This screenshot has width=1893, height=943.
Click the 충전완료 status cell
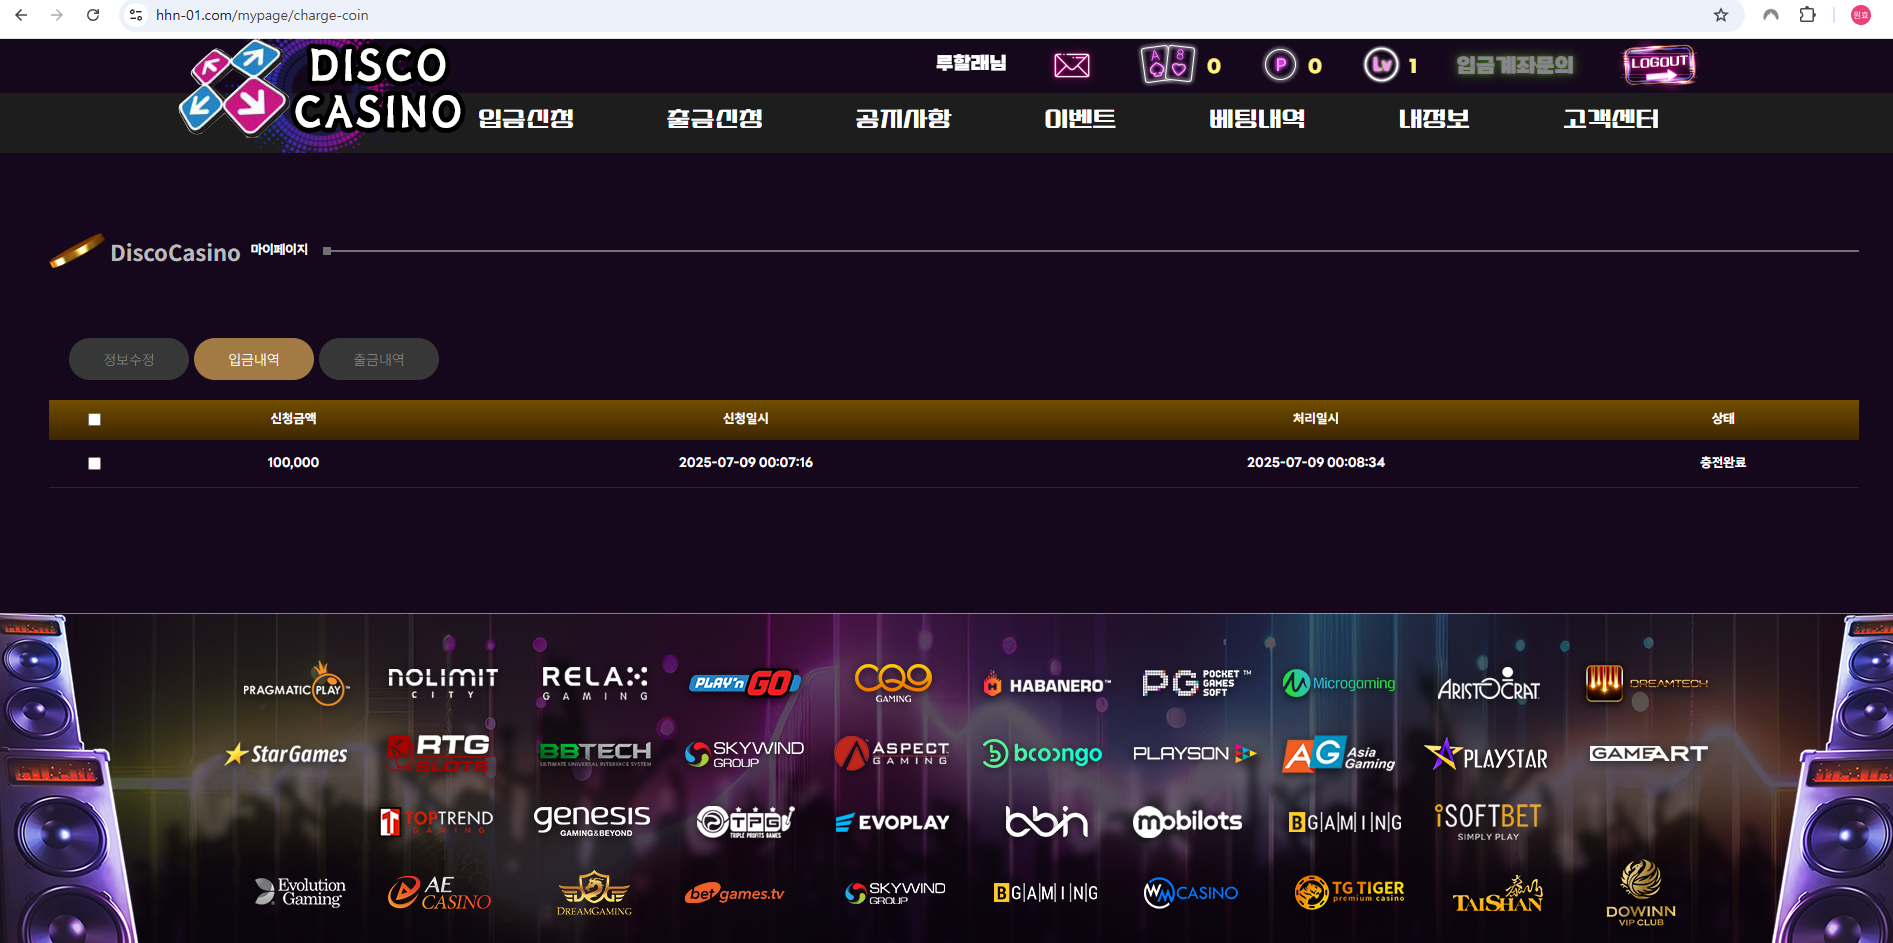click(x=1722, y=462)
